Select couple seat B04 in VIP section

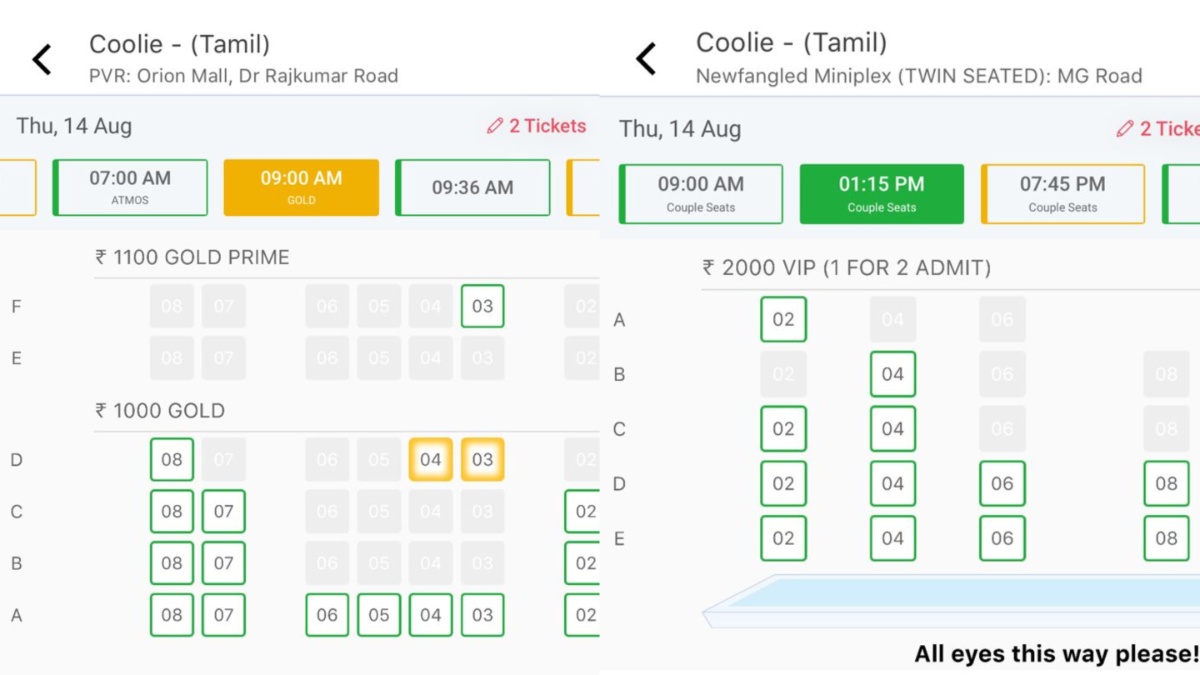coord(892,374)
